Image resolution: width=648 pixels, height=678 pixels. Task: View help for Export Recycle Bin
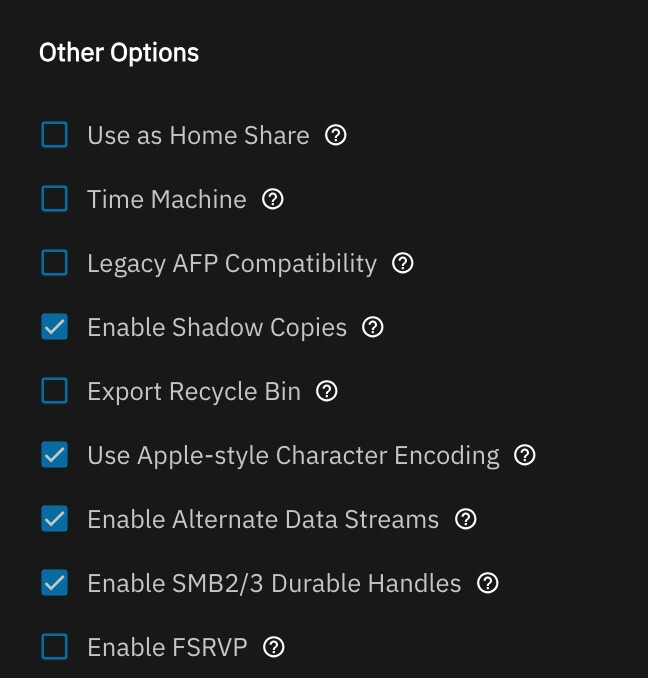point(327,391)
